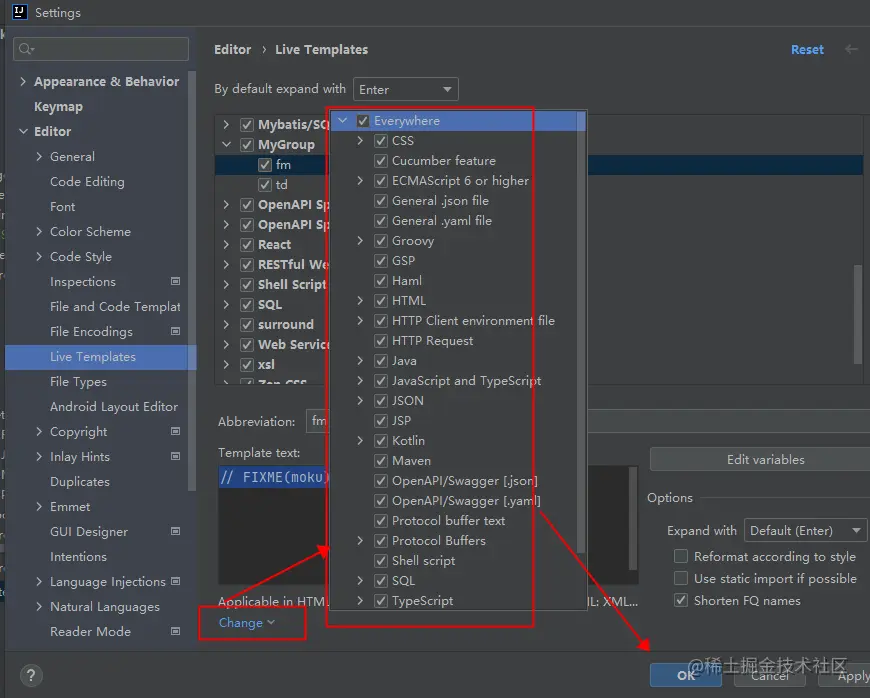Screen dimensions: 870x698
Task: Click the project-level icon beside GUI Designer
Action: pyautogui.click(x=175, y=531)
